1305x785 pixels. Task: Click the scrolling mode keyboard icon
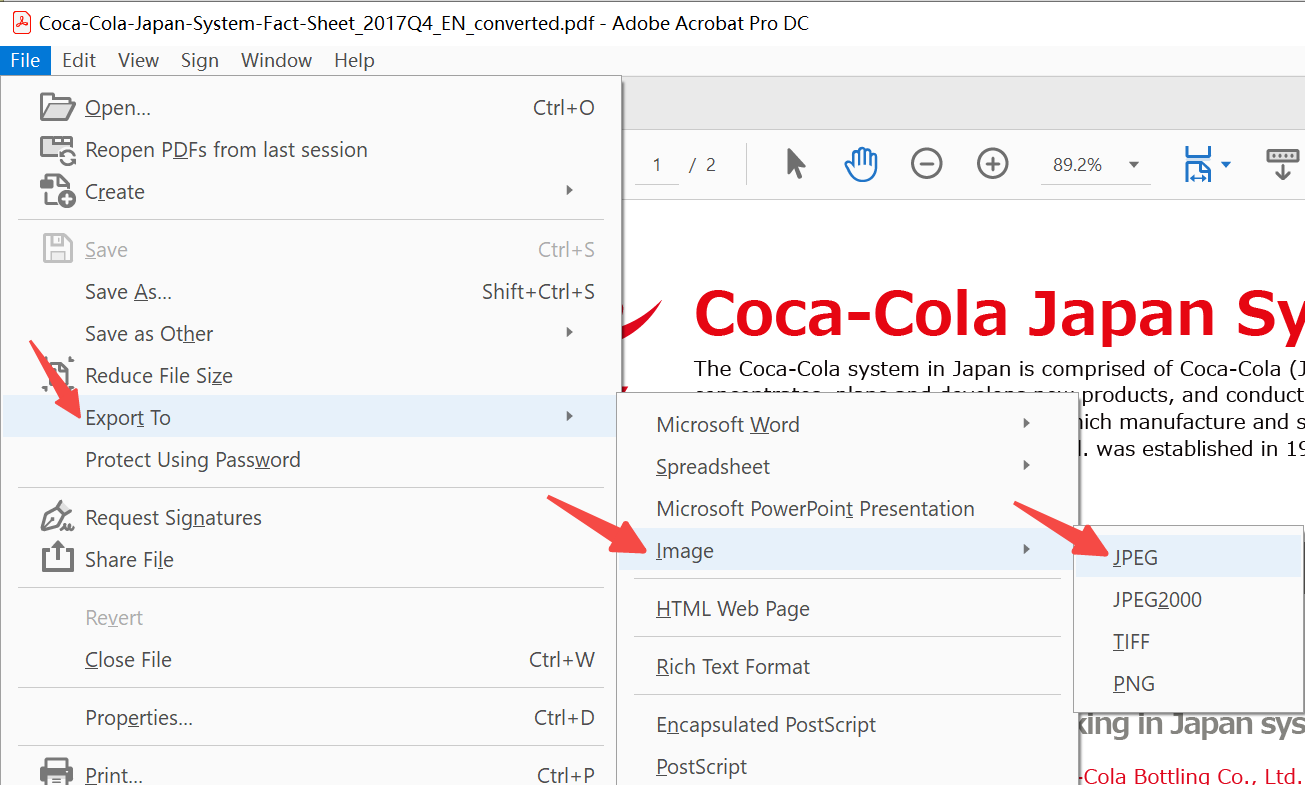point(1283,164)
